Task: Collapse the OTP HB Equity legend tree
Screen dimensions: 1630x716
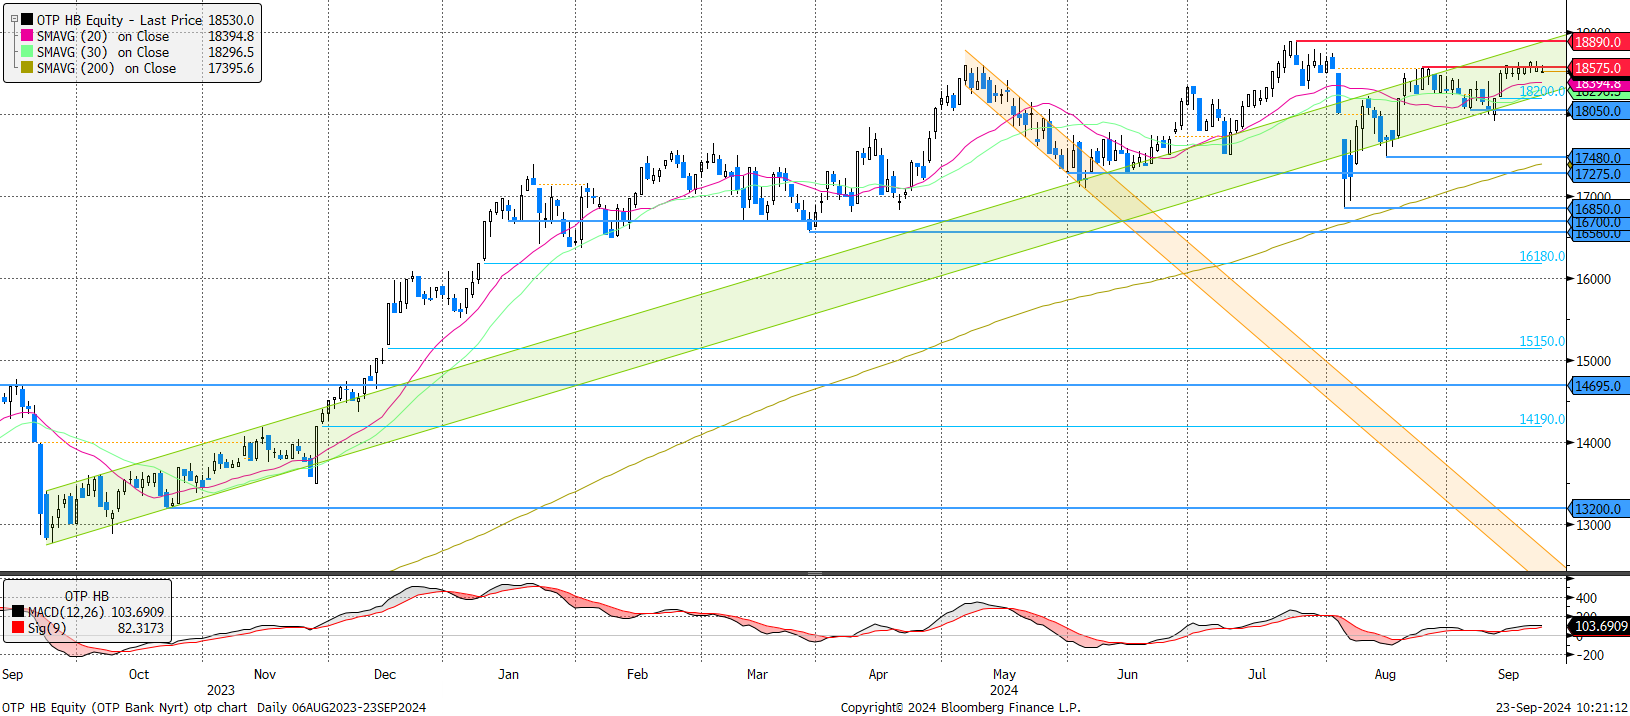Action: (x=14, y=20)
